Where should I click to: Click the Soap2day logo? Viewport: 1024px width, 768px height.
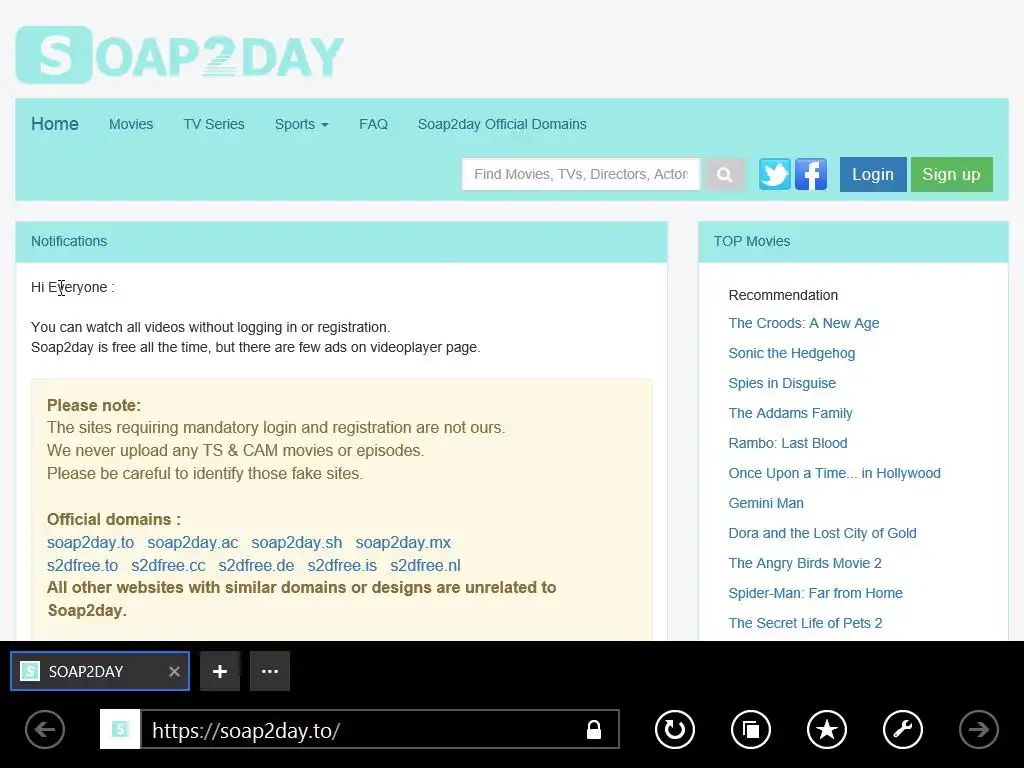[180, 55]
